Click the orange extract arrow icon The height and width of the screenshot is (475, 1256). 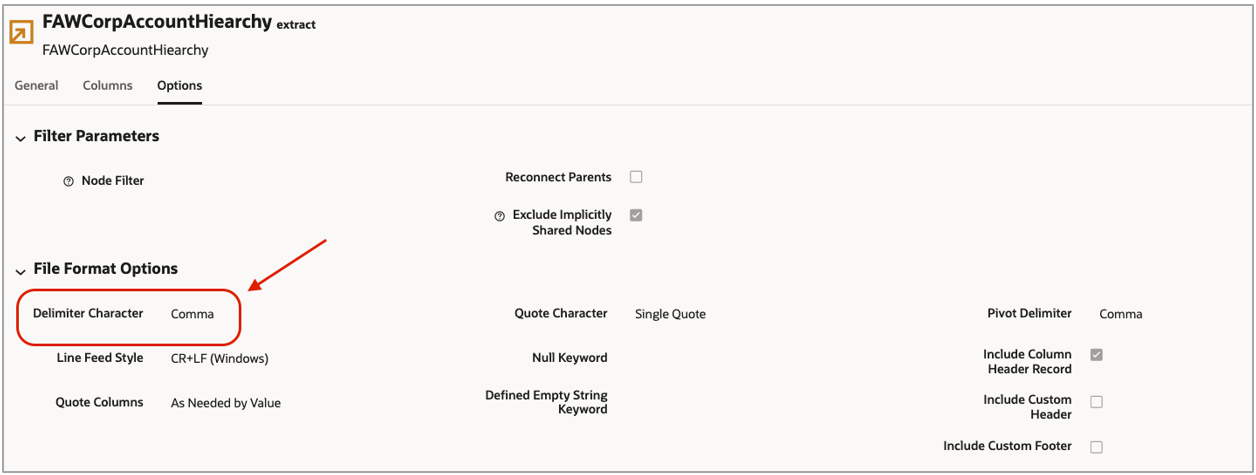point(21,33)
